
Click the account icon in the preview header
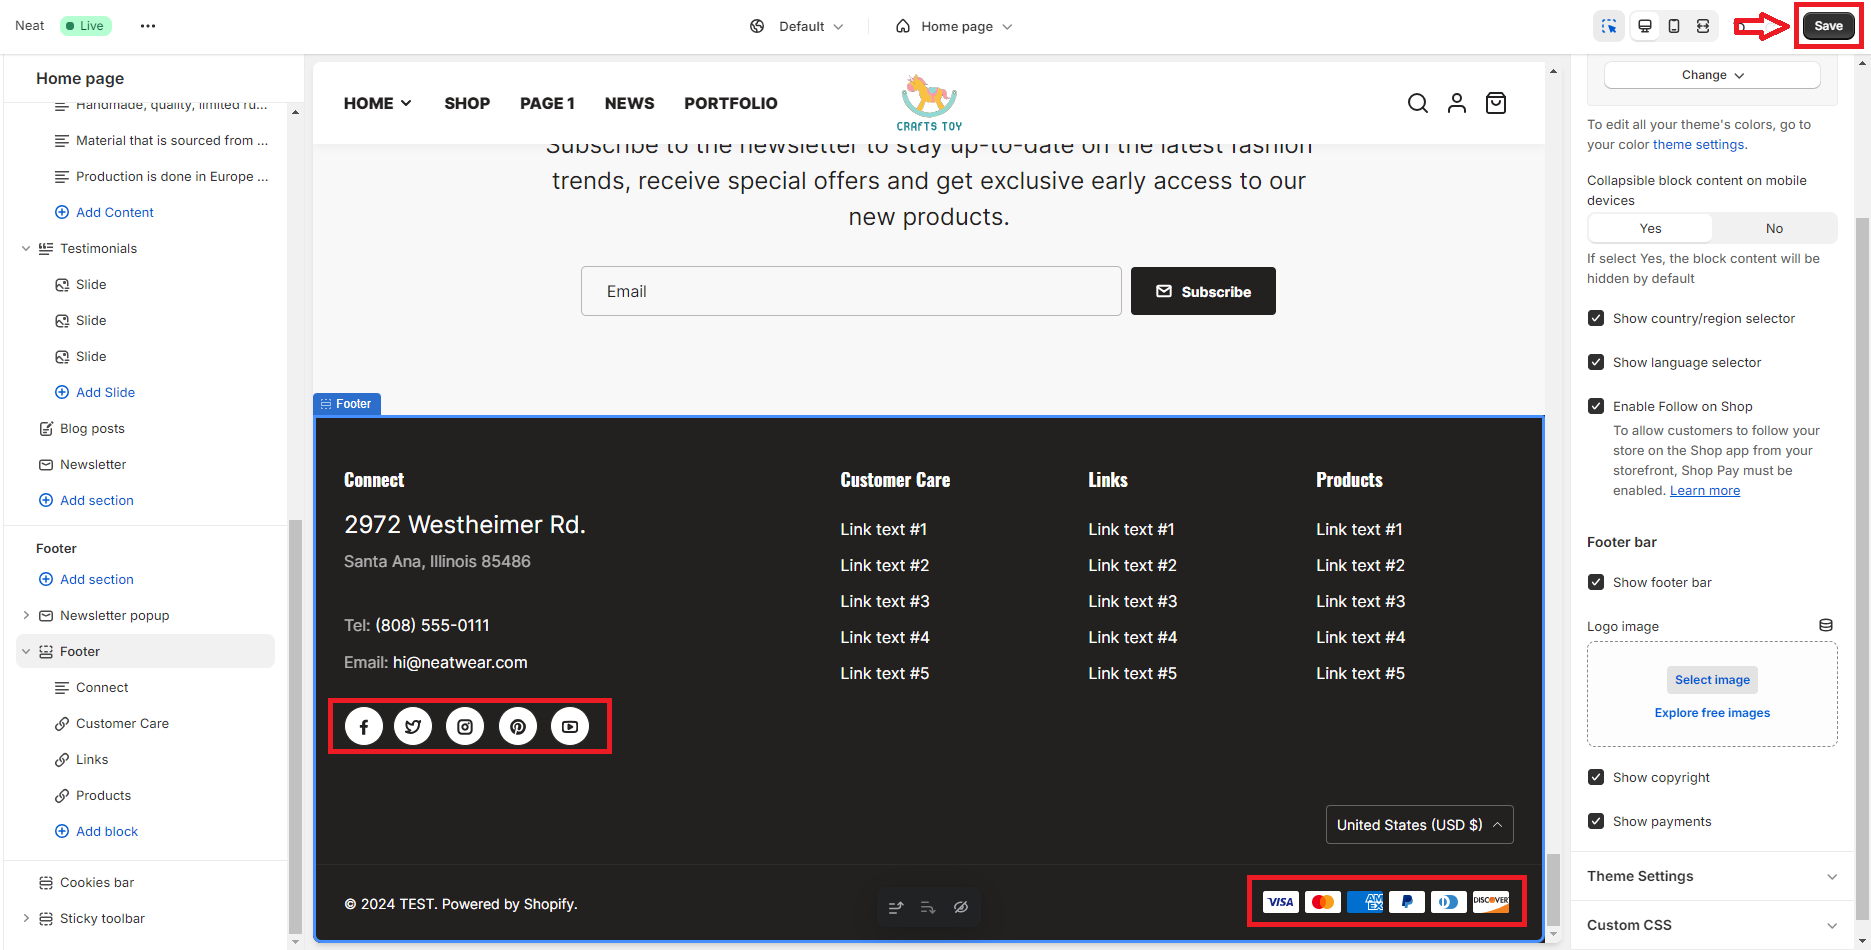pyautogui.click(x=1457, y=103)
